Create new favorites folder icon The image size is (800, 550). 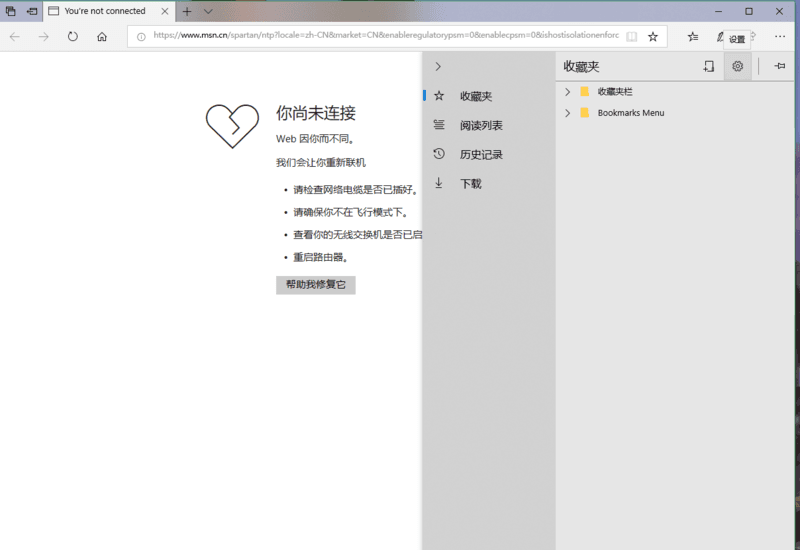pos(709,66)
